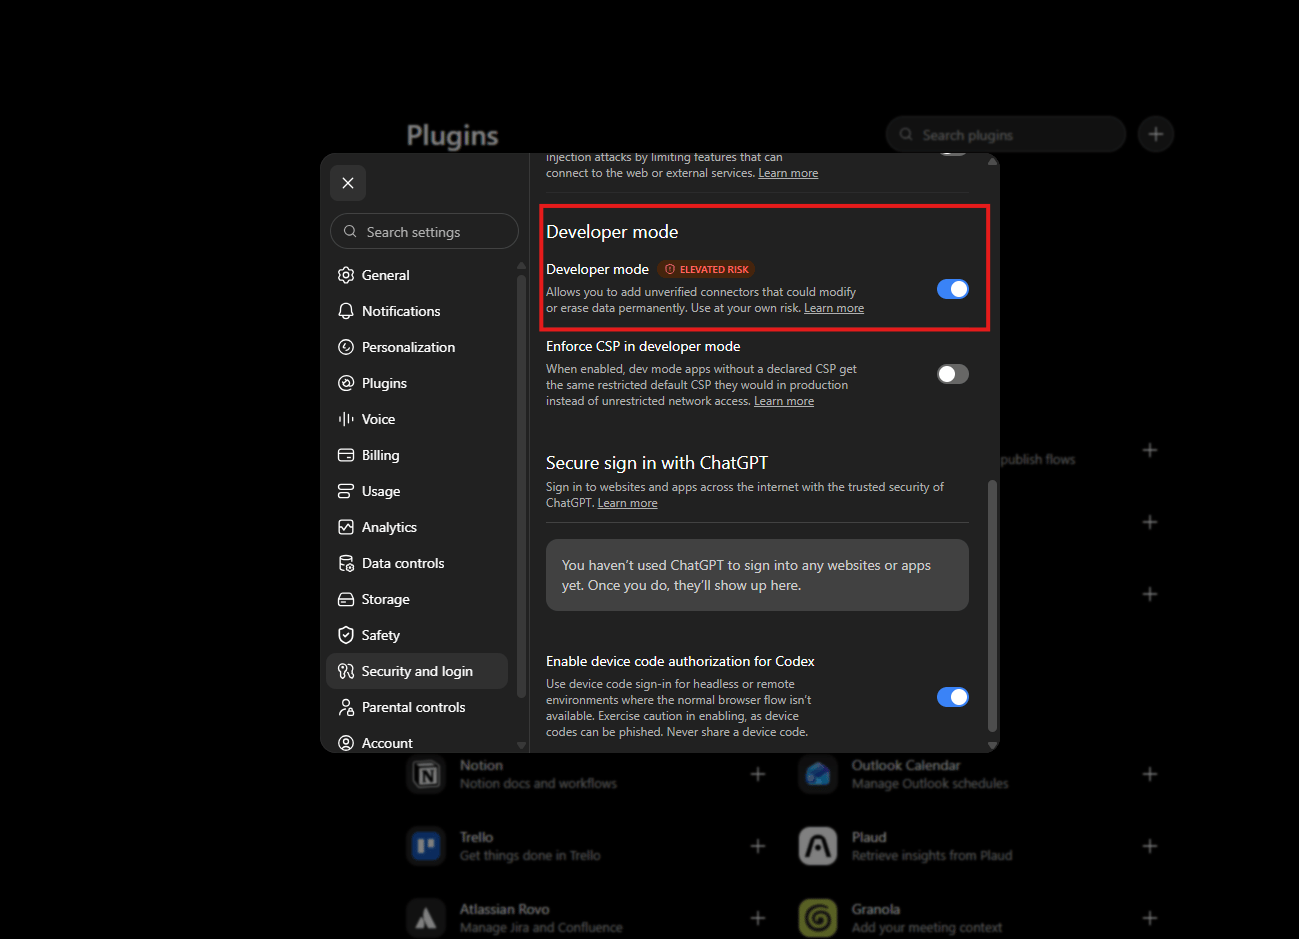Open the Account settings section

tap(417, 743)
